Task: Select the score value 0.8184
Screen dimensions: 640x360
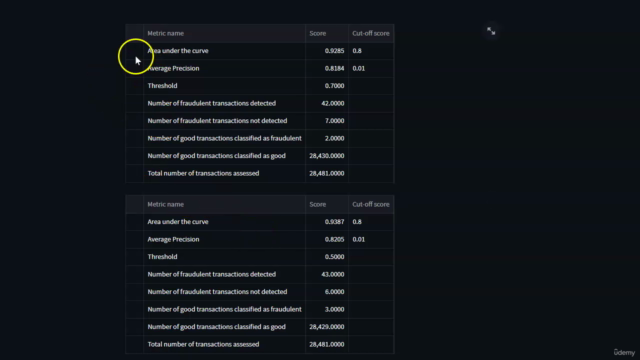Action: click(334, 69)
